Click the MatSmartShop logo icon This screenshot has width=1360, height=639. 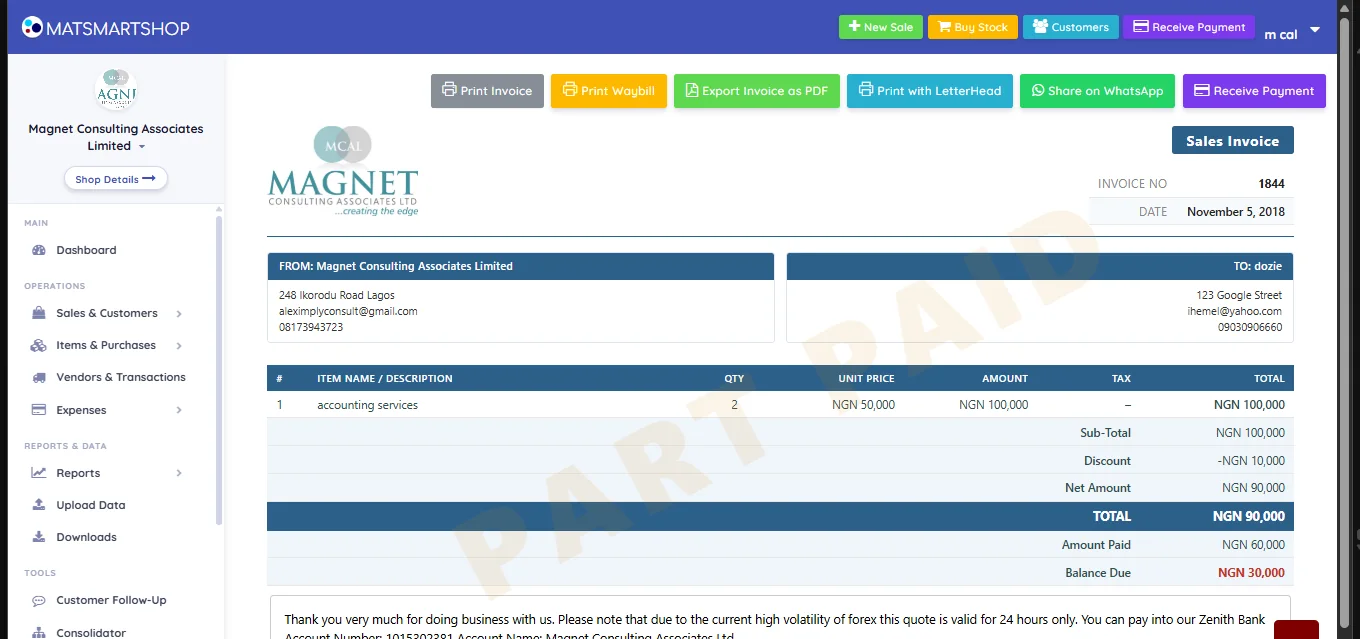click(32, 27)
